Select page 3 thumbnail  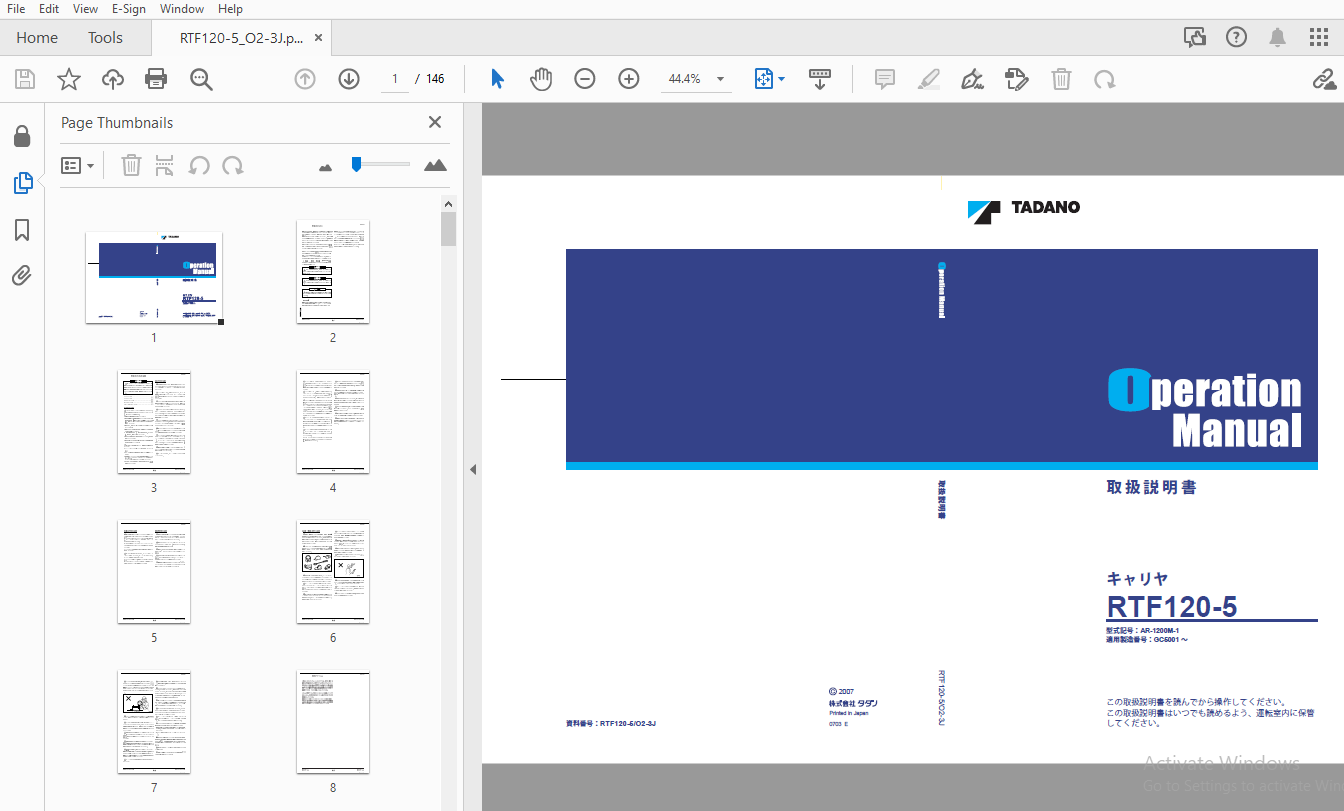click(x=154, y=422)
